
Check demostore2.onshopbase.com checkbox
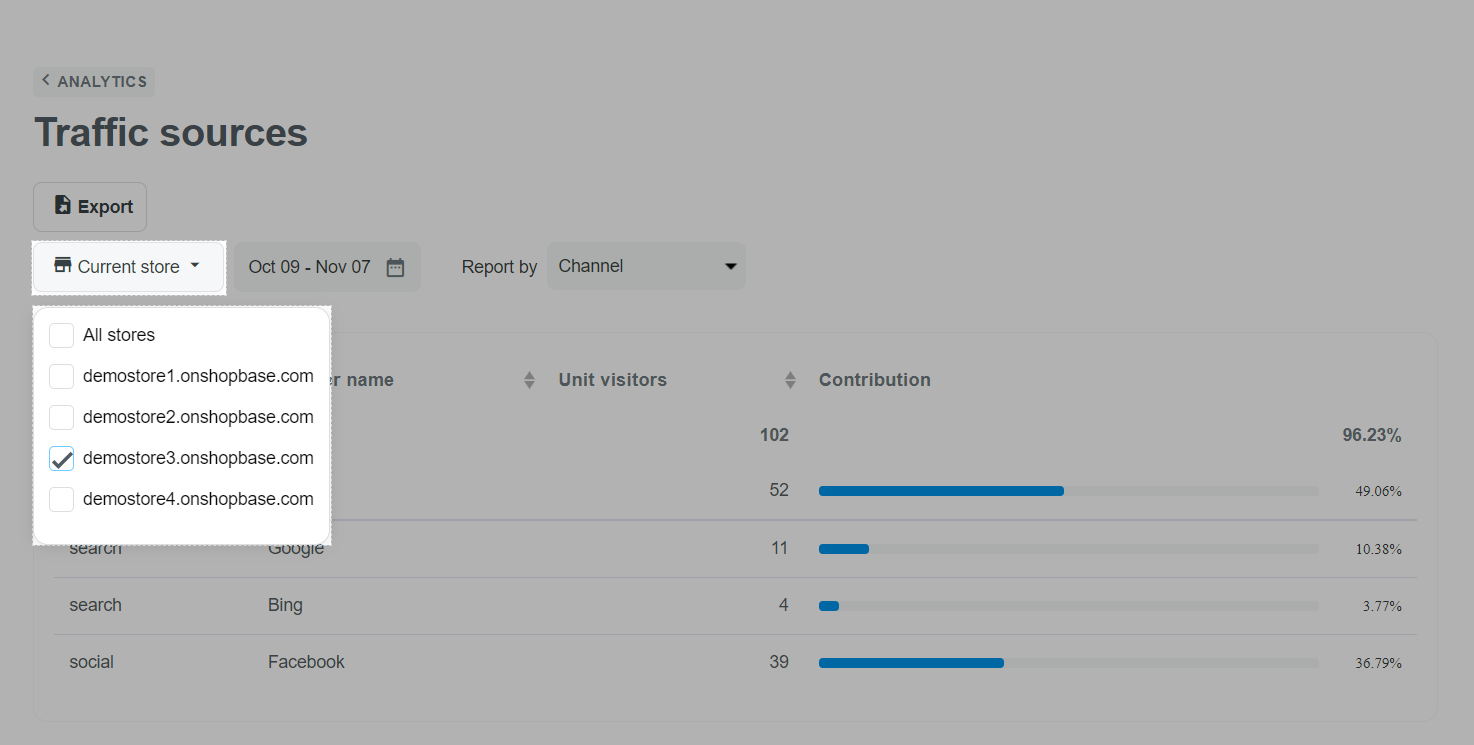(x=62, y=417)
